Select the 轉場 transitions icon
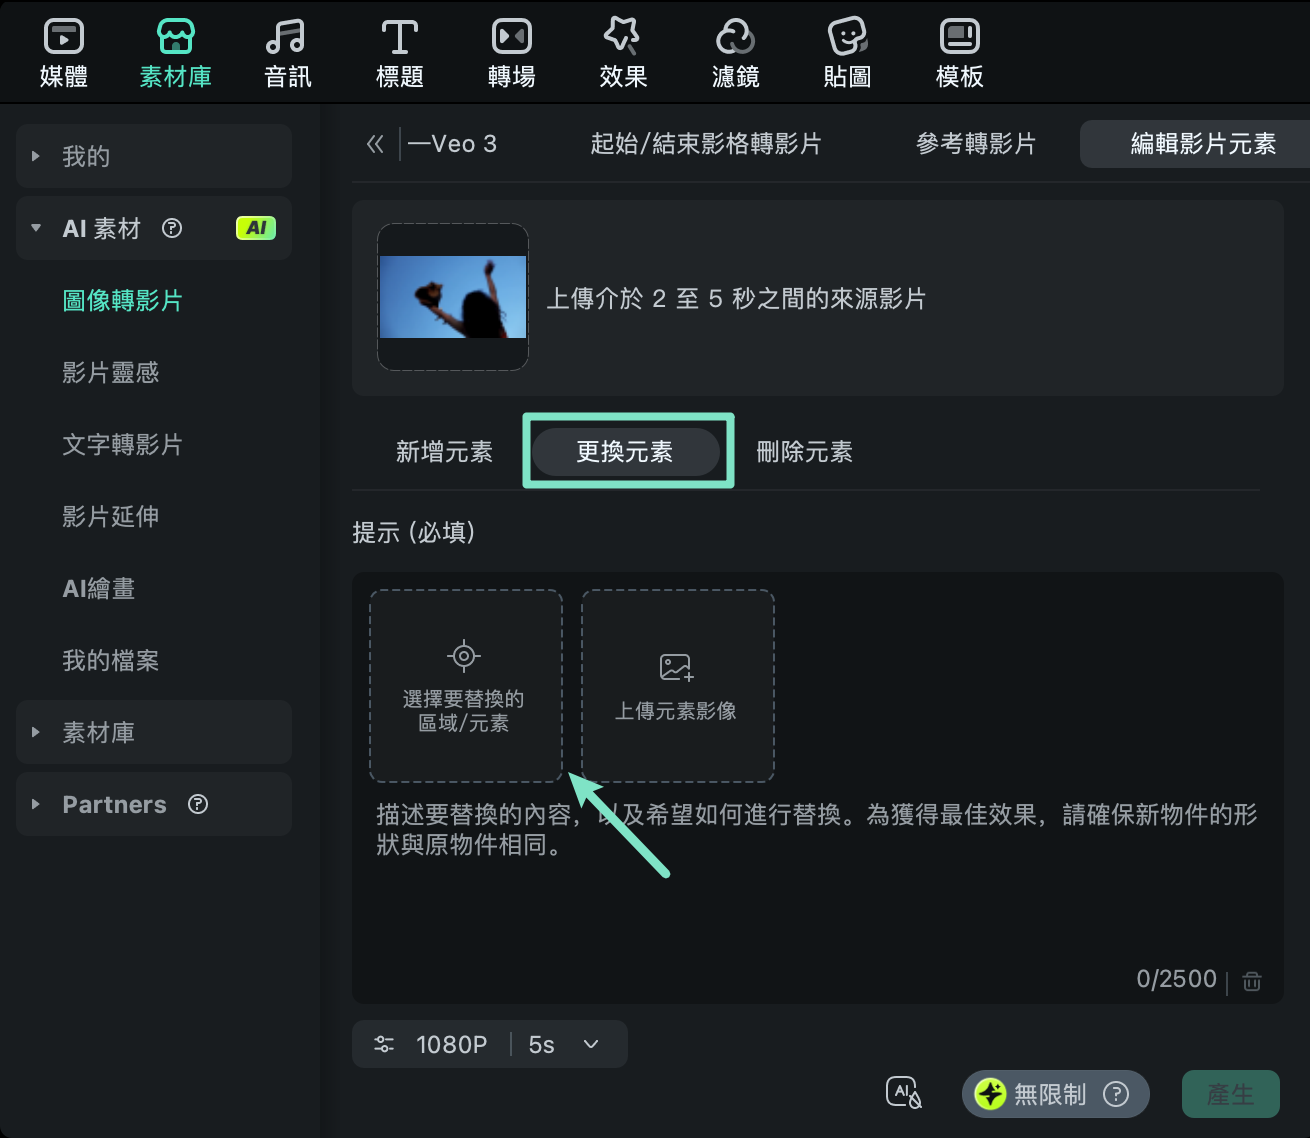 click(511, 53)
